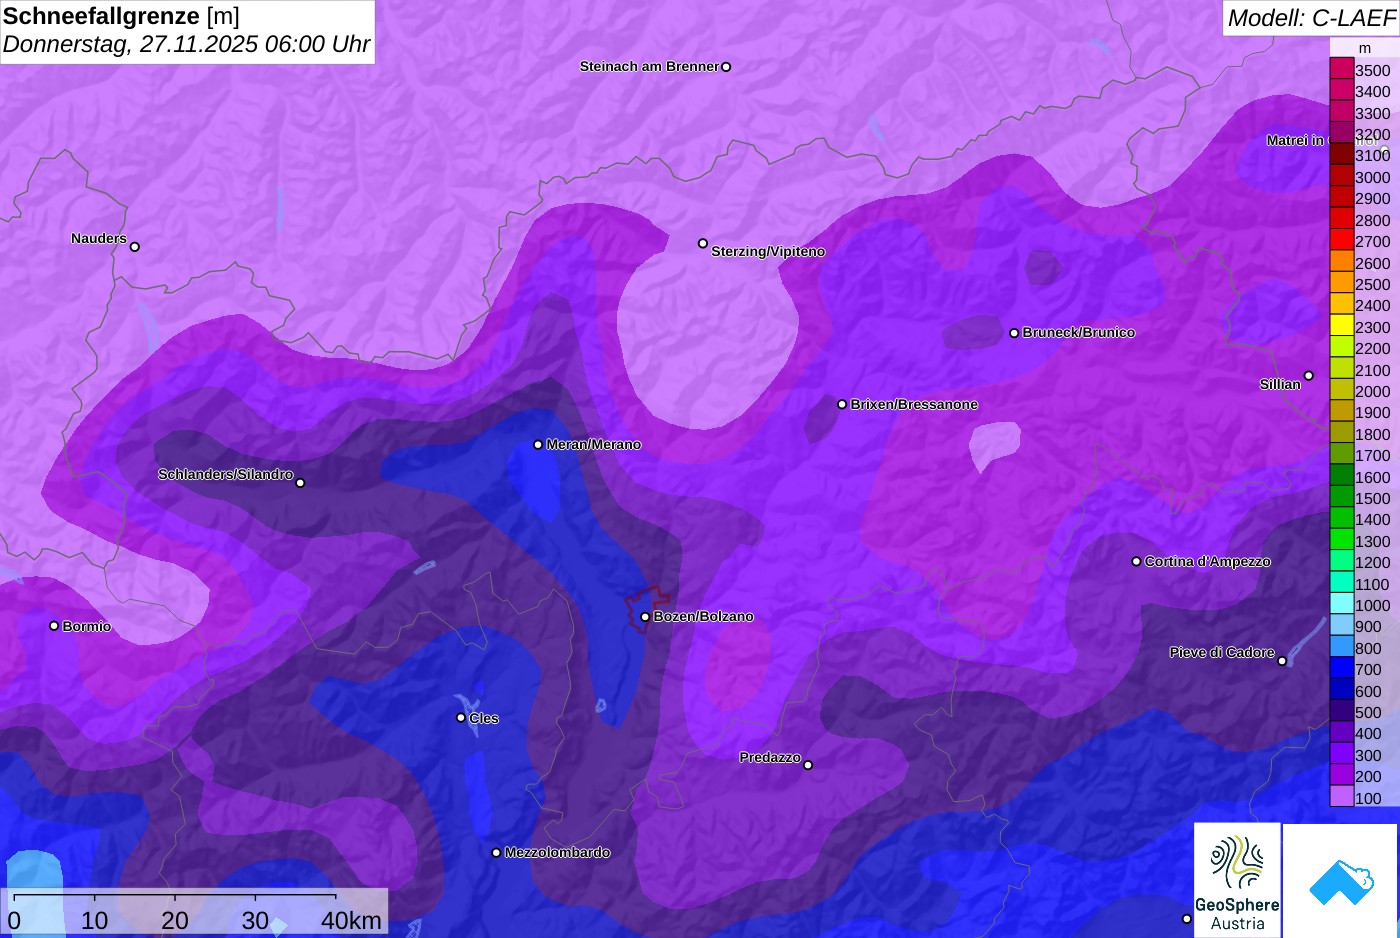Click the 1500 m green legend swatch
Image resolution: width=1400 pixels, height=938 pixels.
click(x=1341, y=497)
